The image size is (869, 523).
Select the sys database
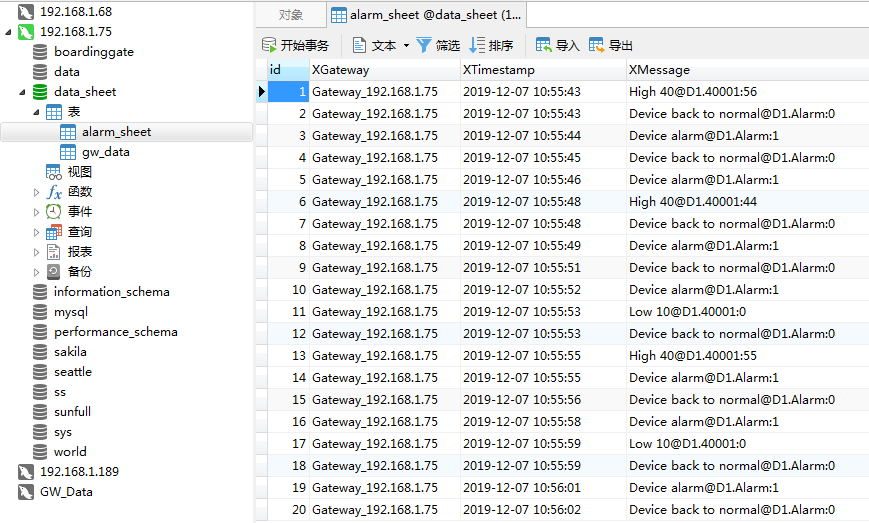pyautogui.click(x=63, y=432)
